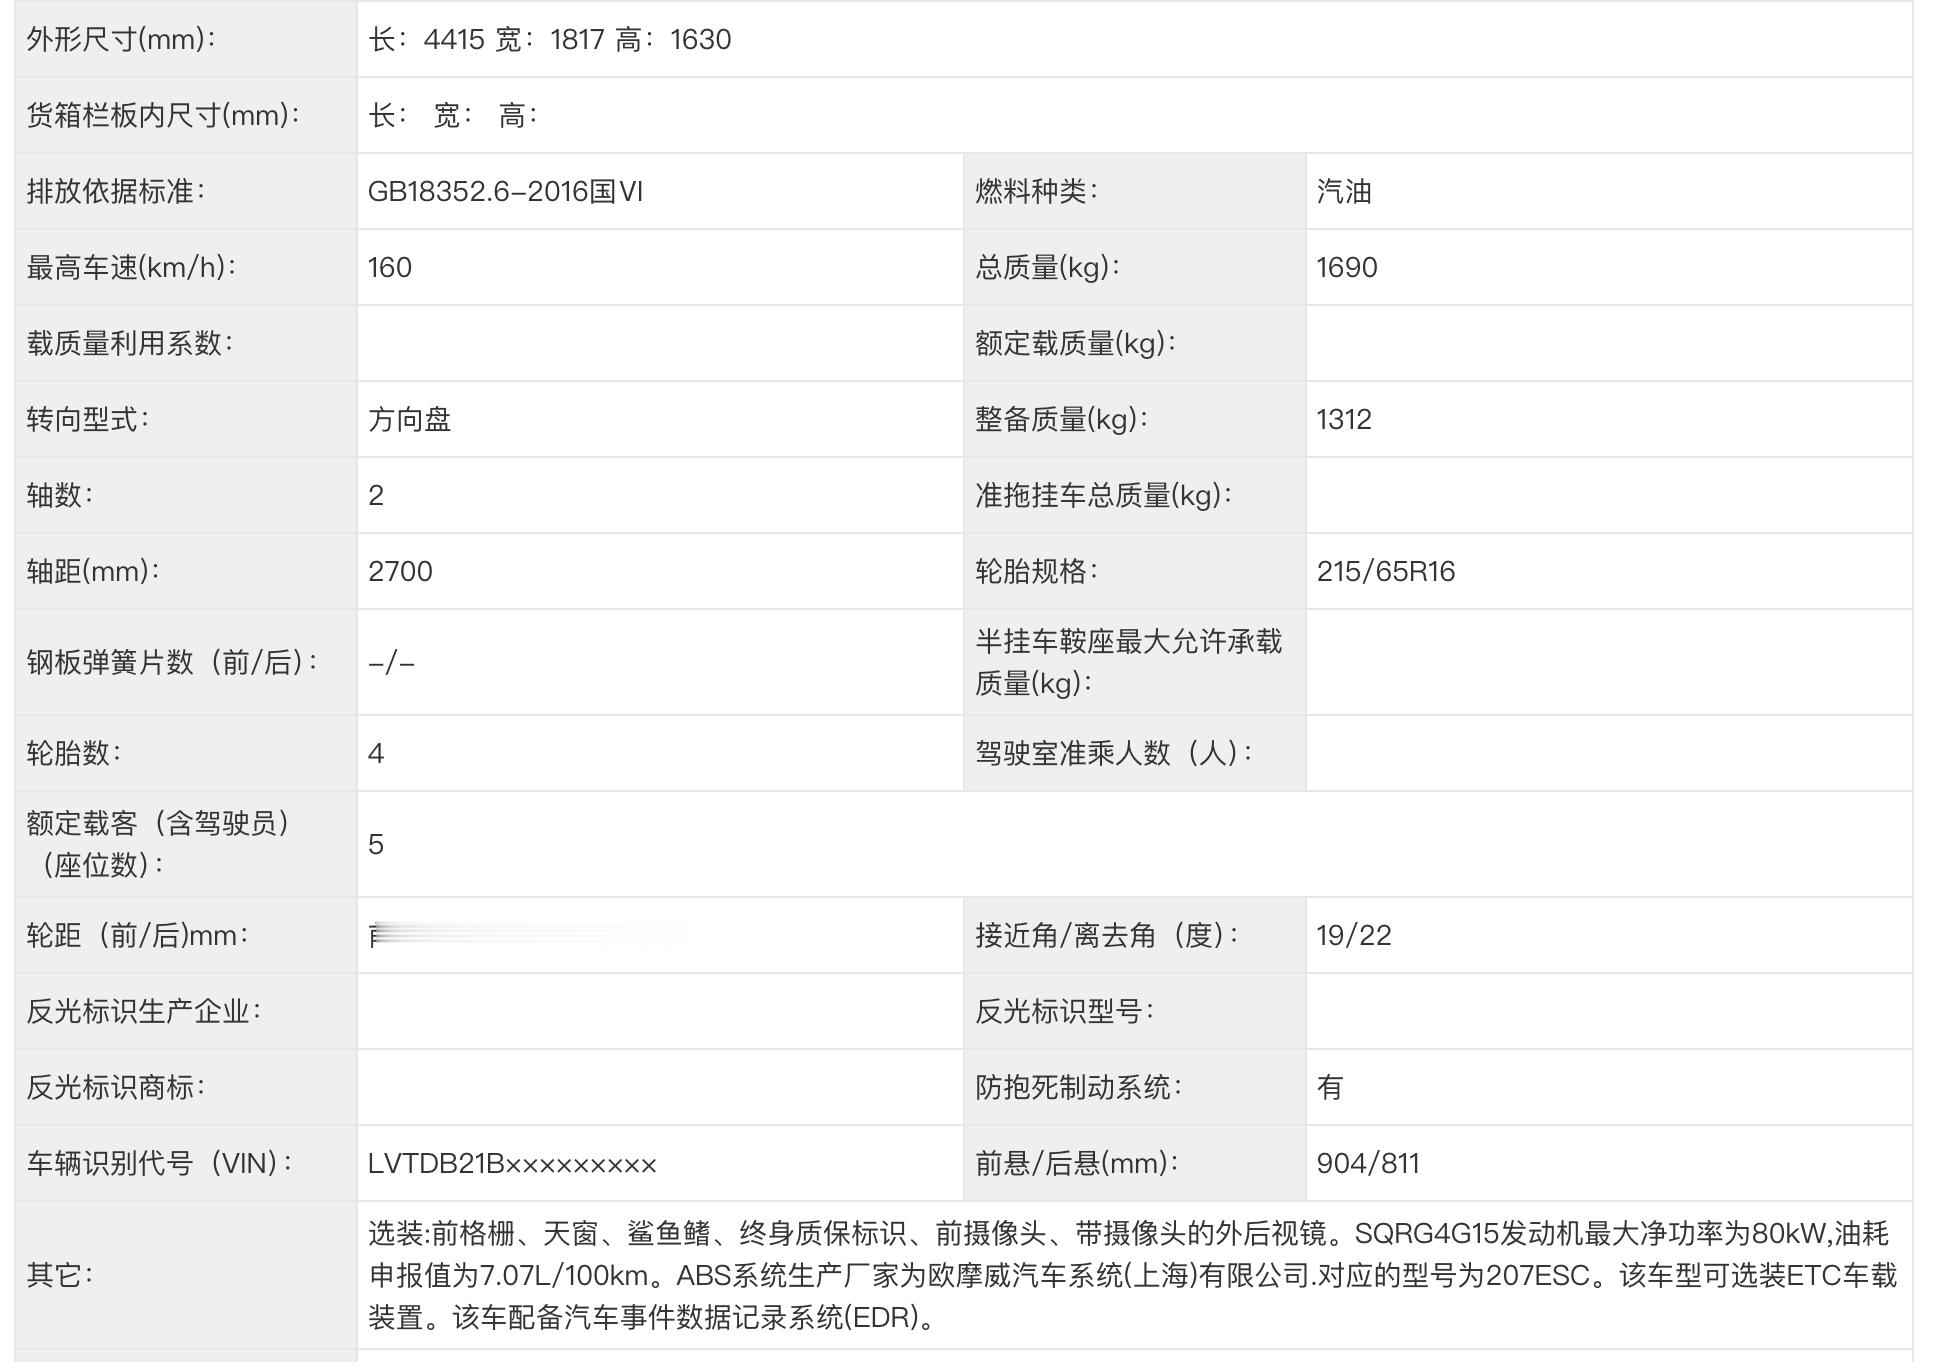Click the total mass value 1690
The width and height of the screenshot is (1942, 1362).
tap(1346, 268)
